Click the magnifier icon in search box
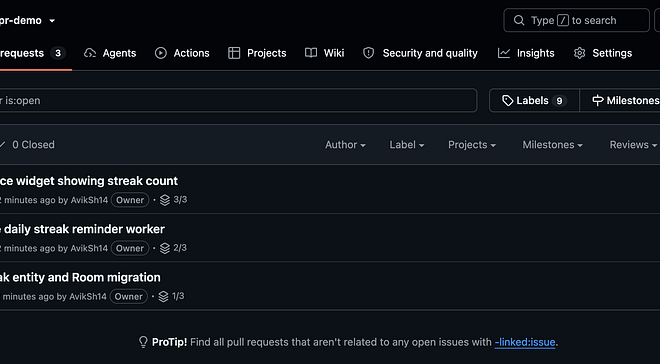The image size is (660, 364). (519, 20)
